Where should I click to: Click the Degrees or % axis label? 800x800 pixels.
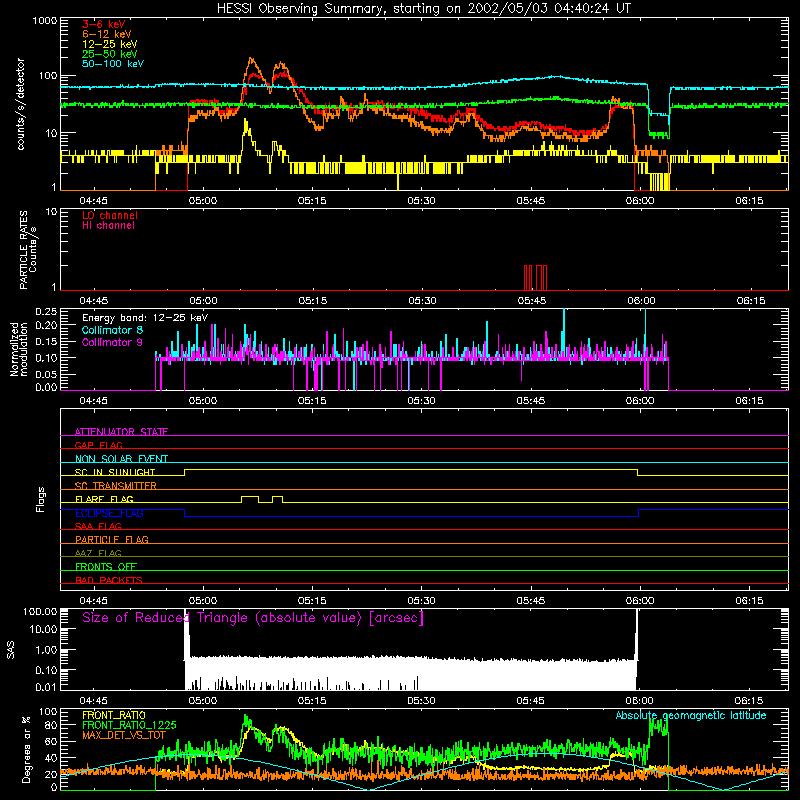tap(26, 749)
